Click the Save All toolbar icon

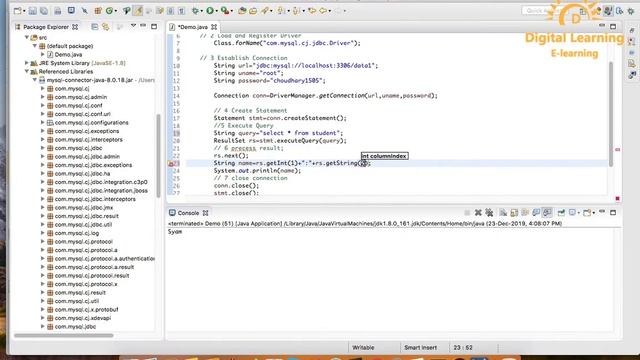(44, 11)
